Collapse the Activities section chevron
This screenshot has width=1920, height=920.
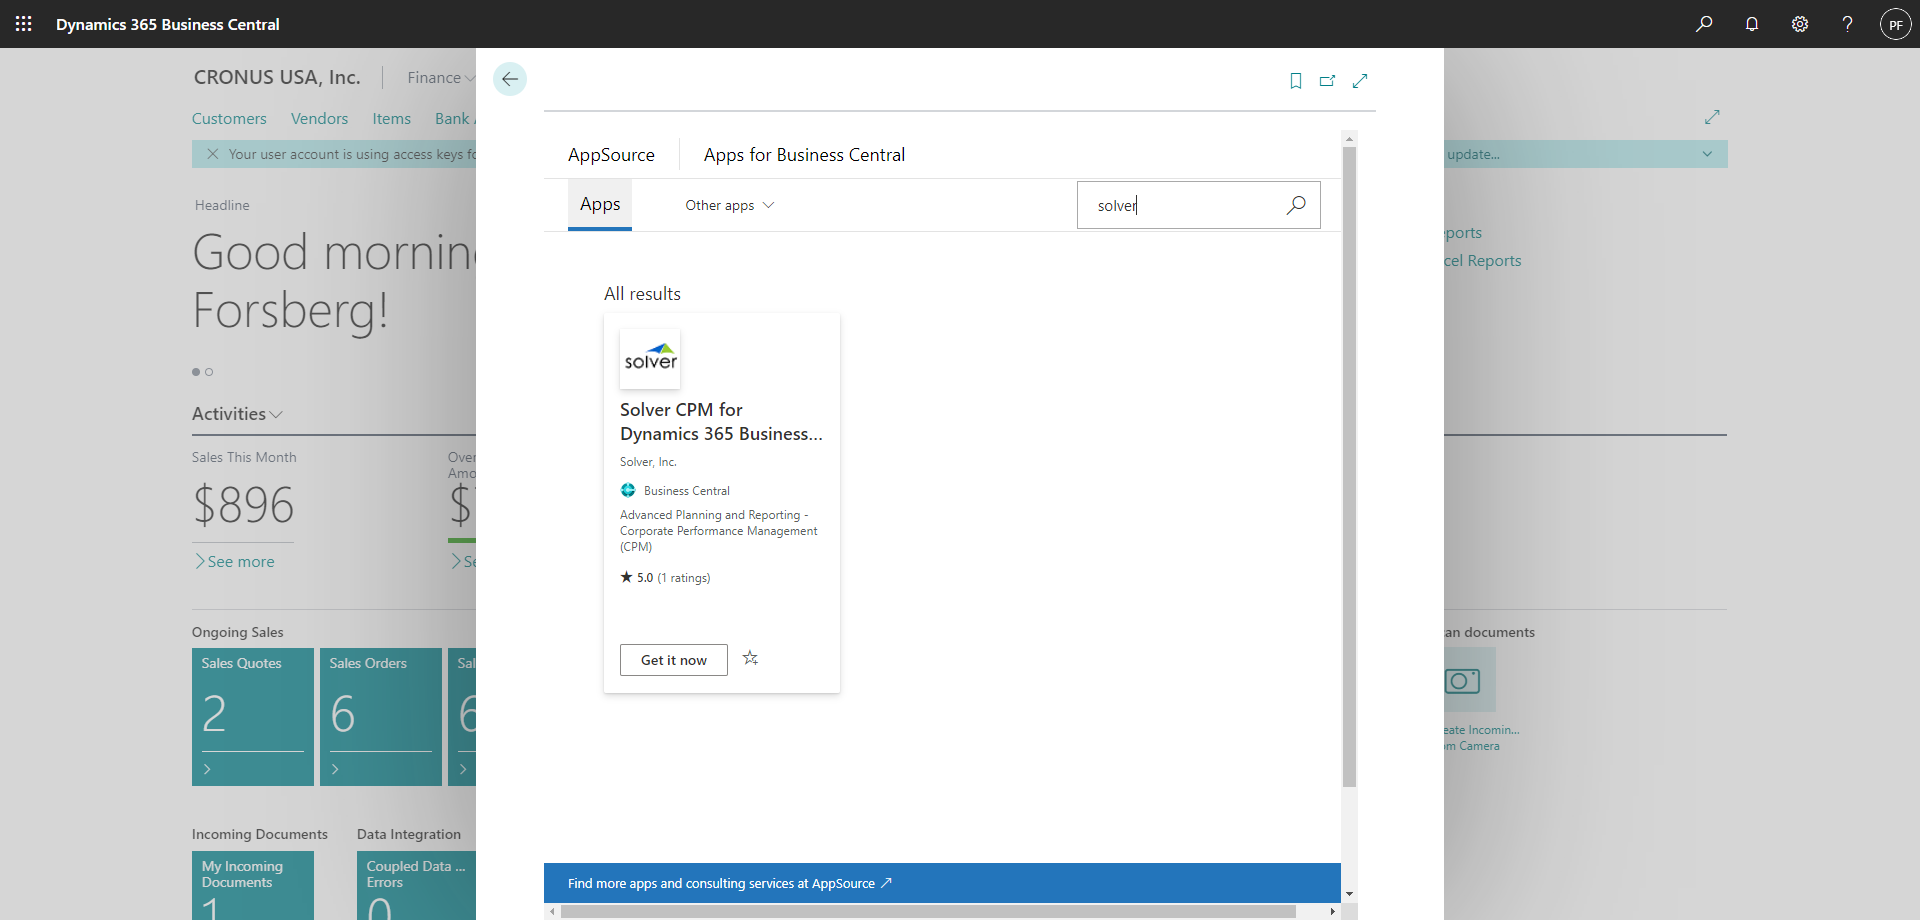(277, 414)
